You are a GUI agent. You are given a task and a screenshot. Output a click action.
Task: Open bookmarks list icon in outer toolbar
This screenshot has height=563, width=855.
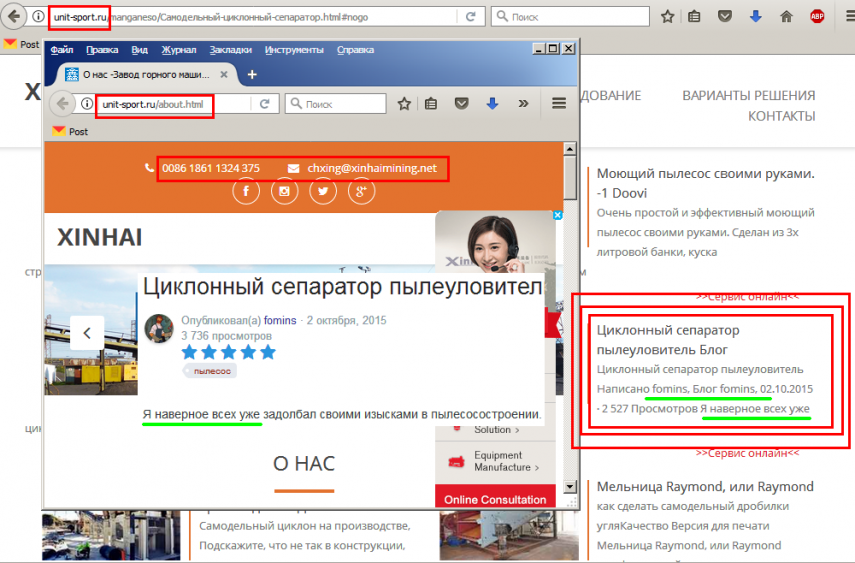[x=694, y=17]
